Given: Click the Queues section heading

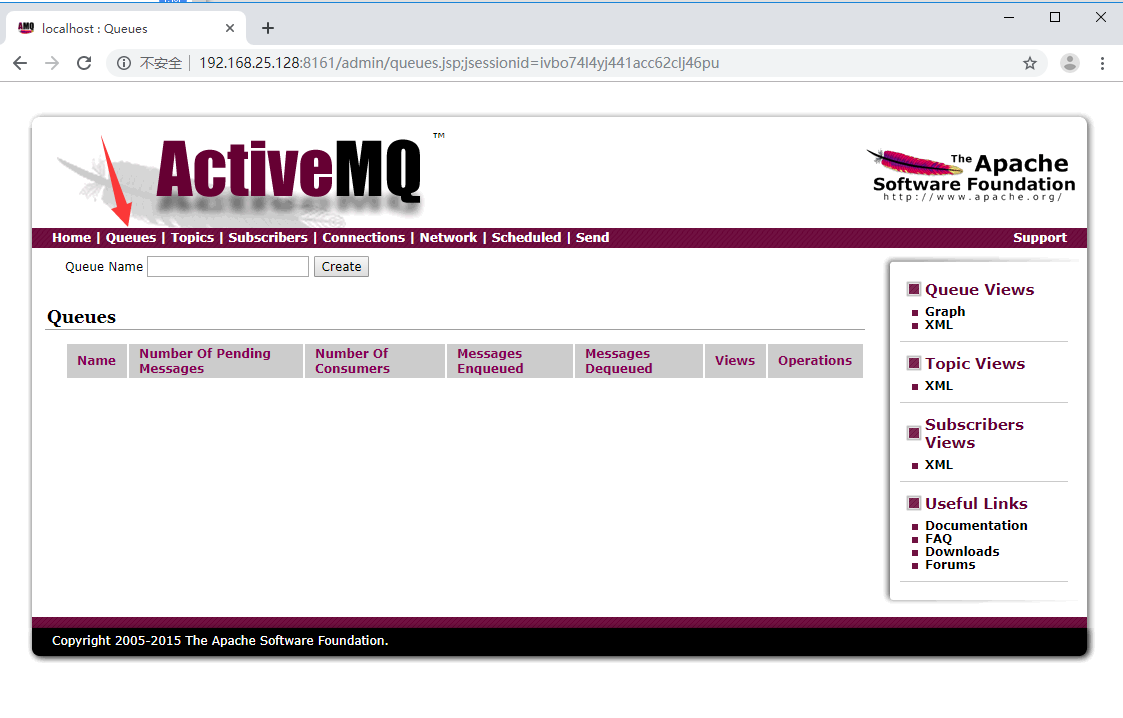Looking at the screenshot, I should pyautogui.click(x=81, y=317).
